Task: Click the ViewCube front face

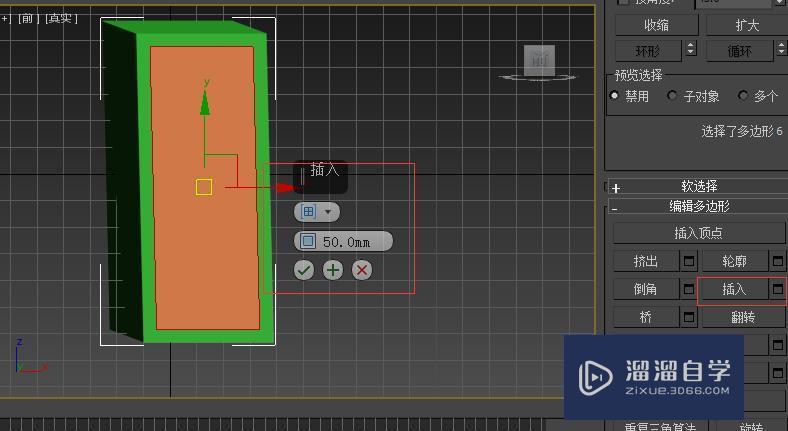Action: 540,60
